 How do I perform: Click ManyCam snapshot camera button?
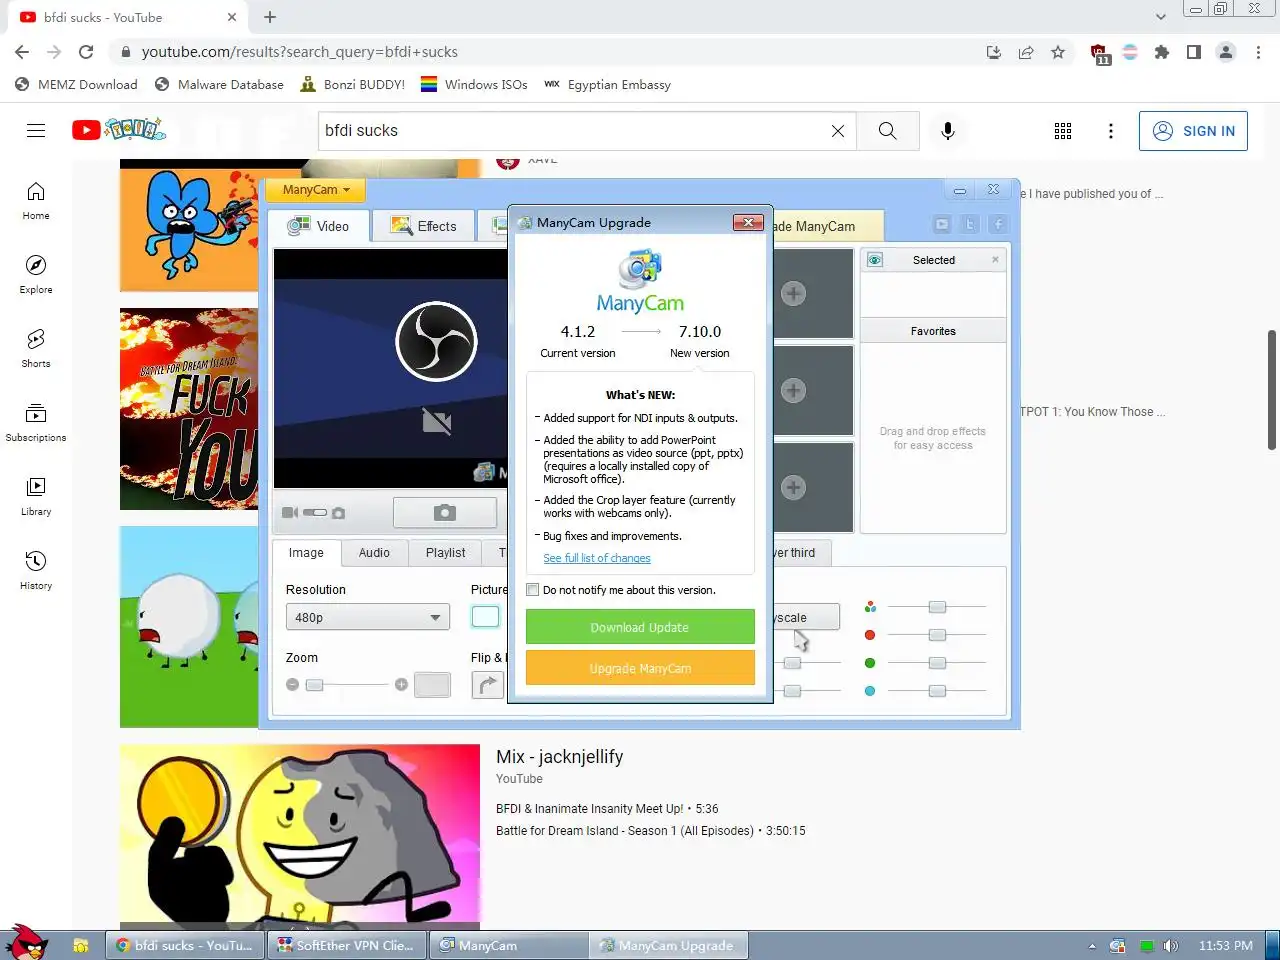pos(445,512)
